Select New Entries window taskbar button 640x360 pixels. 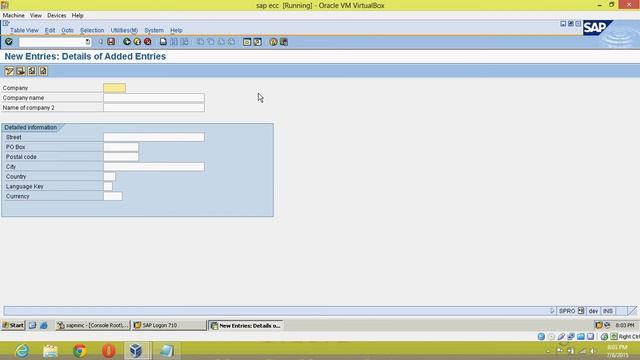coord(246,325)
